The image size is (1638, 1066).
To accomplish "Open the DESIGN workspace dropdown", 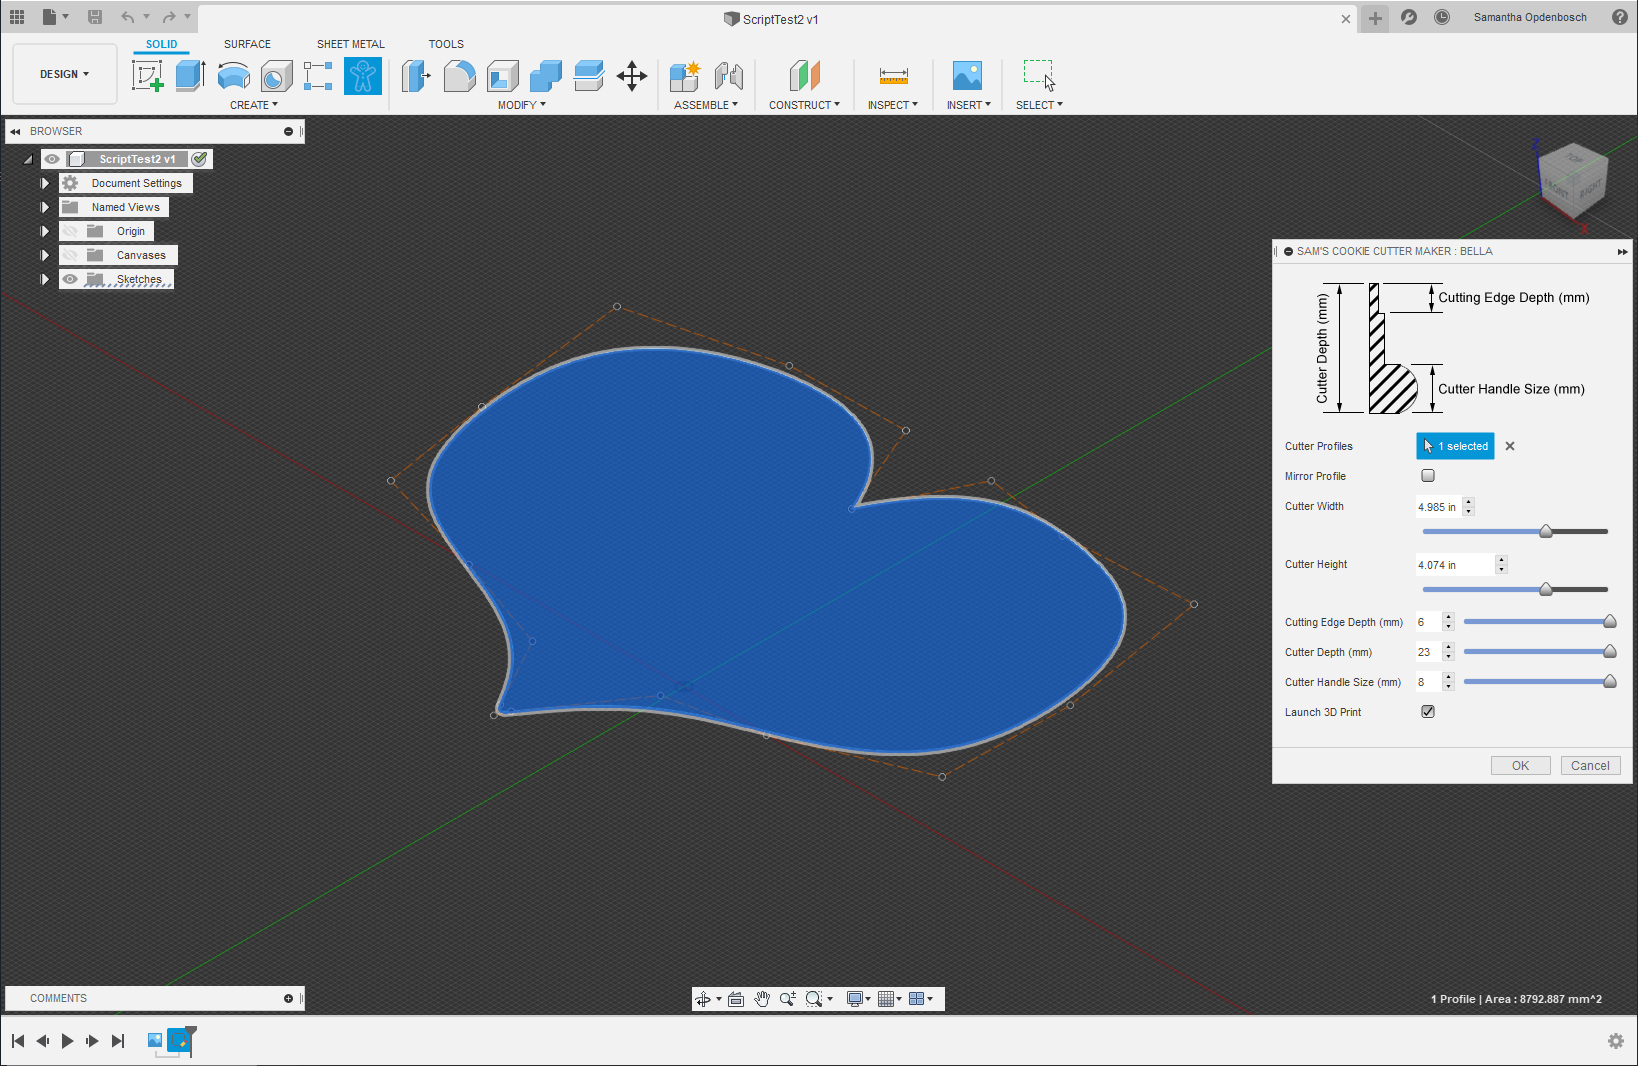I will coord(65,74).
